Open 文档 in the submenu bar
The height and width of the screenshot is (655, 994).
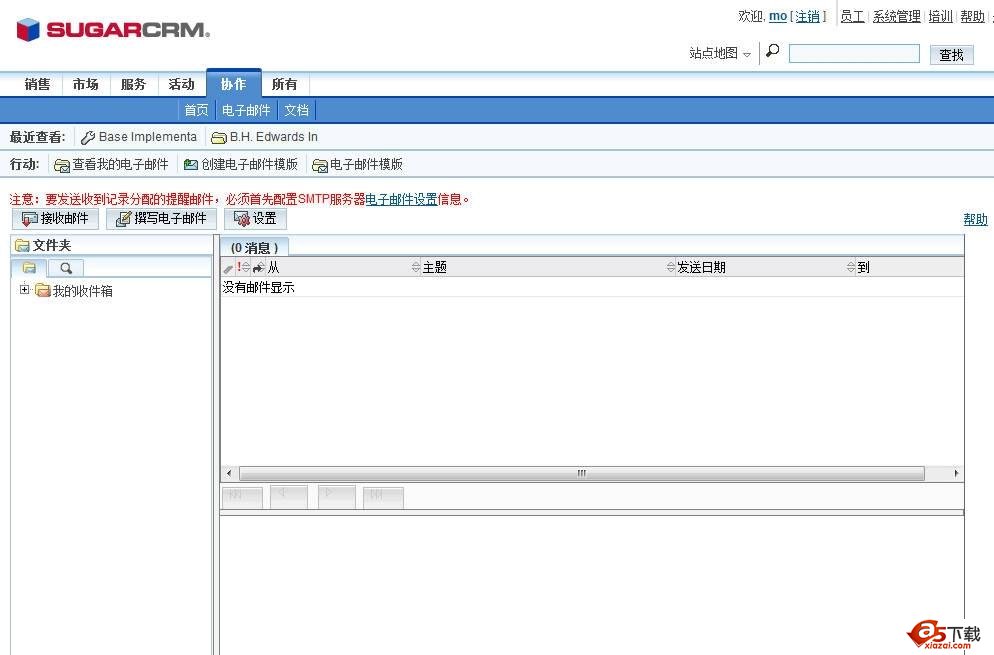point(296,110)
